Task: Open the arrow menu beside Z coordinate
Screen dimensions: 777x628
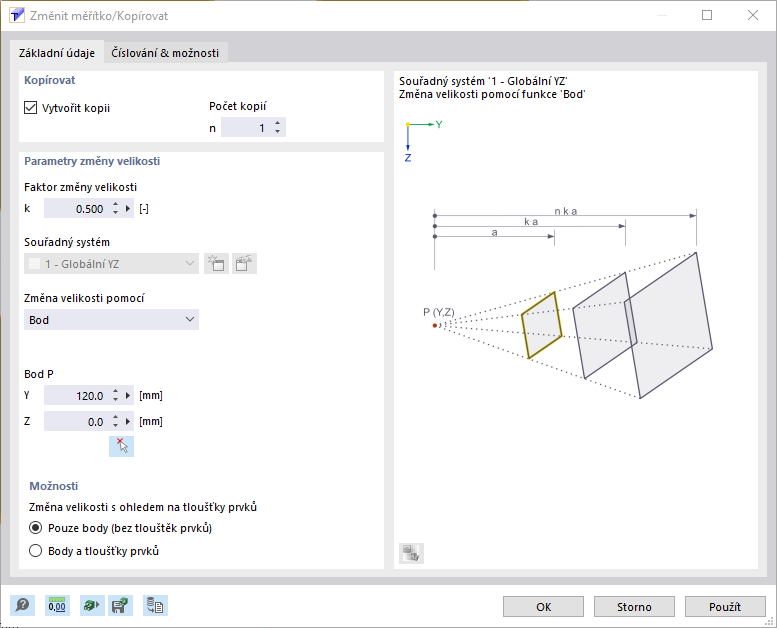Action: click(128, 421)
